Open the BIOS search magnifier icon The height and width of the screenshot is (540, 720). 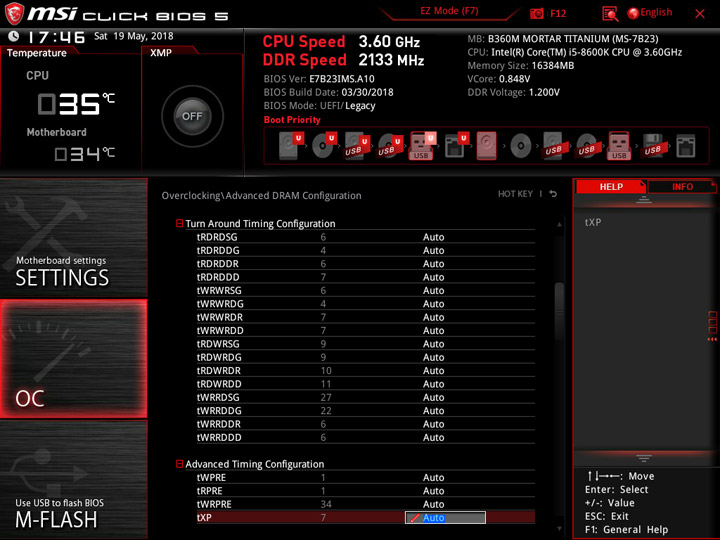point(610,14)
